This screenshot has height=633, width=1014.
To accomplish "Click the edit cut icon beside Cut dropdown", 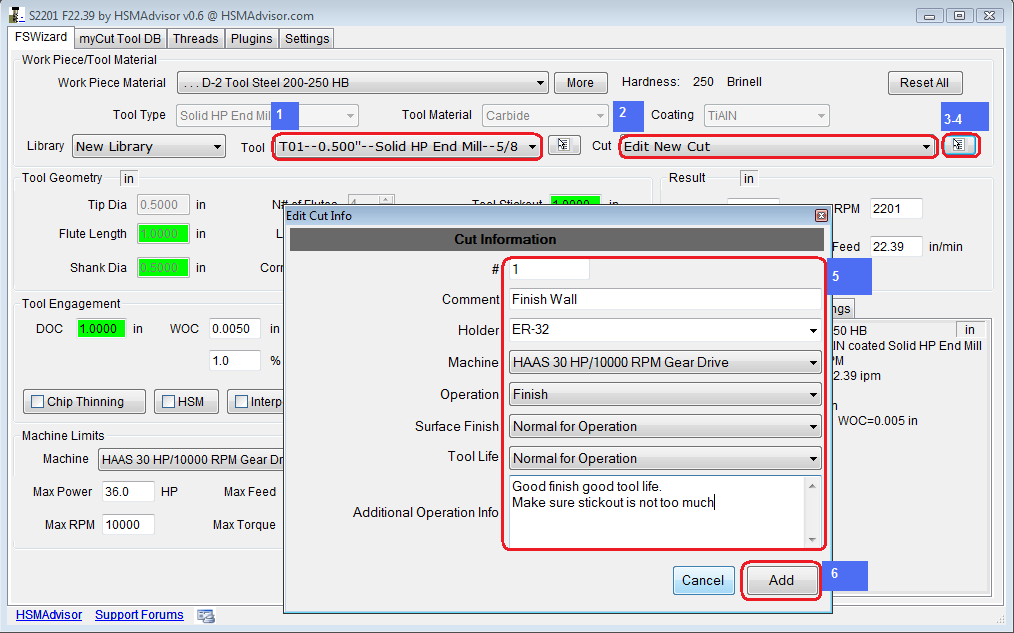I will coord(959,145).
